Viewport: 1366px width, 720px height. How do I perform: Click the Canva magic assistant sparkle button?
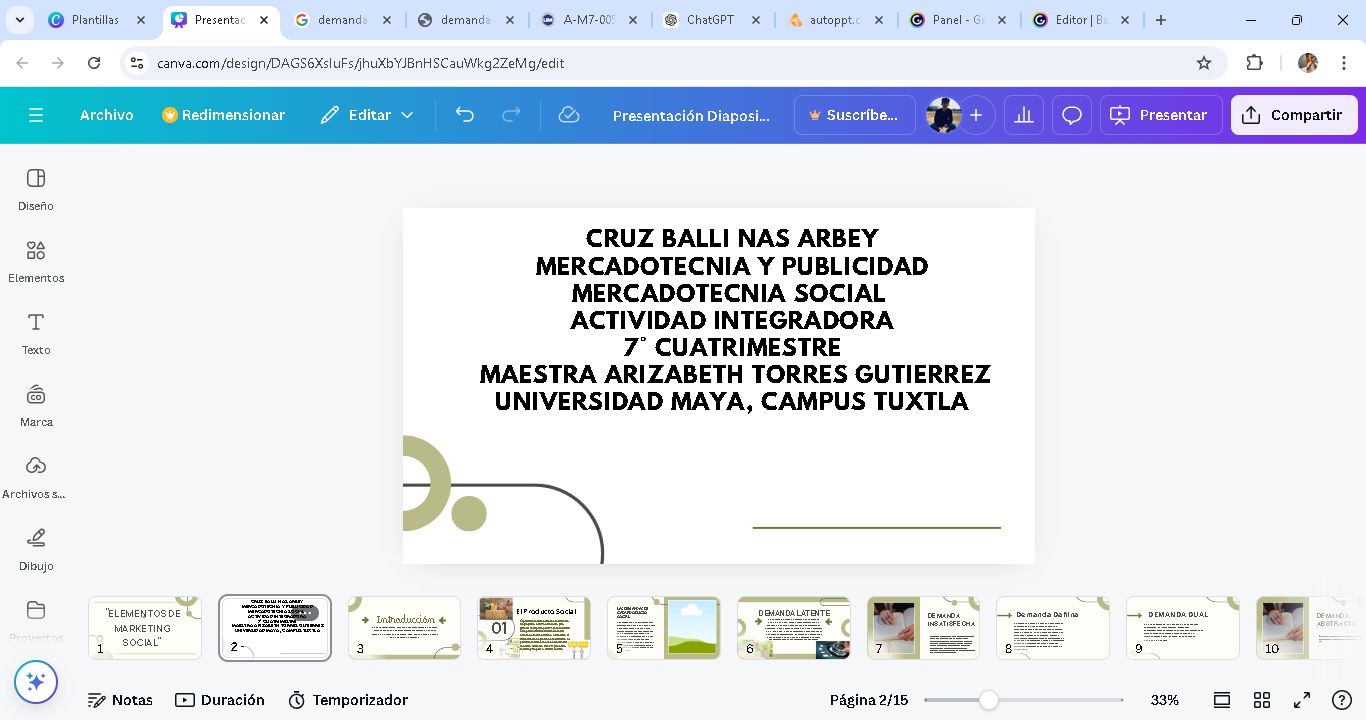pos(36,683)
